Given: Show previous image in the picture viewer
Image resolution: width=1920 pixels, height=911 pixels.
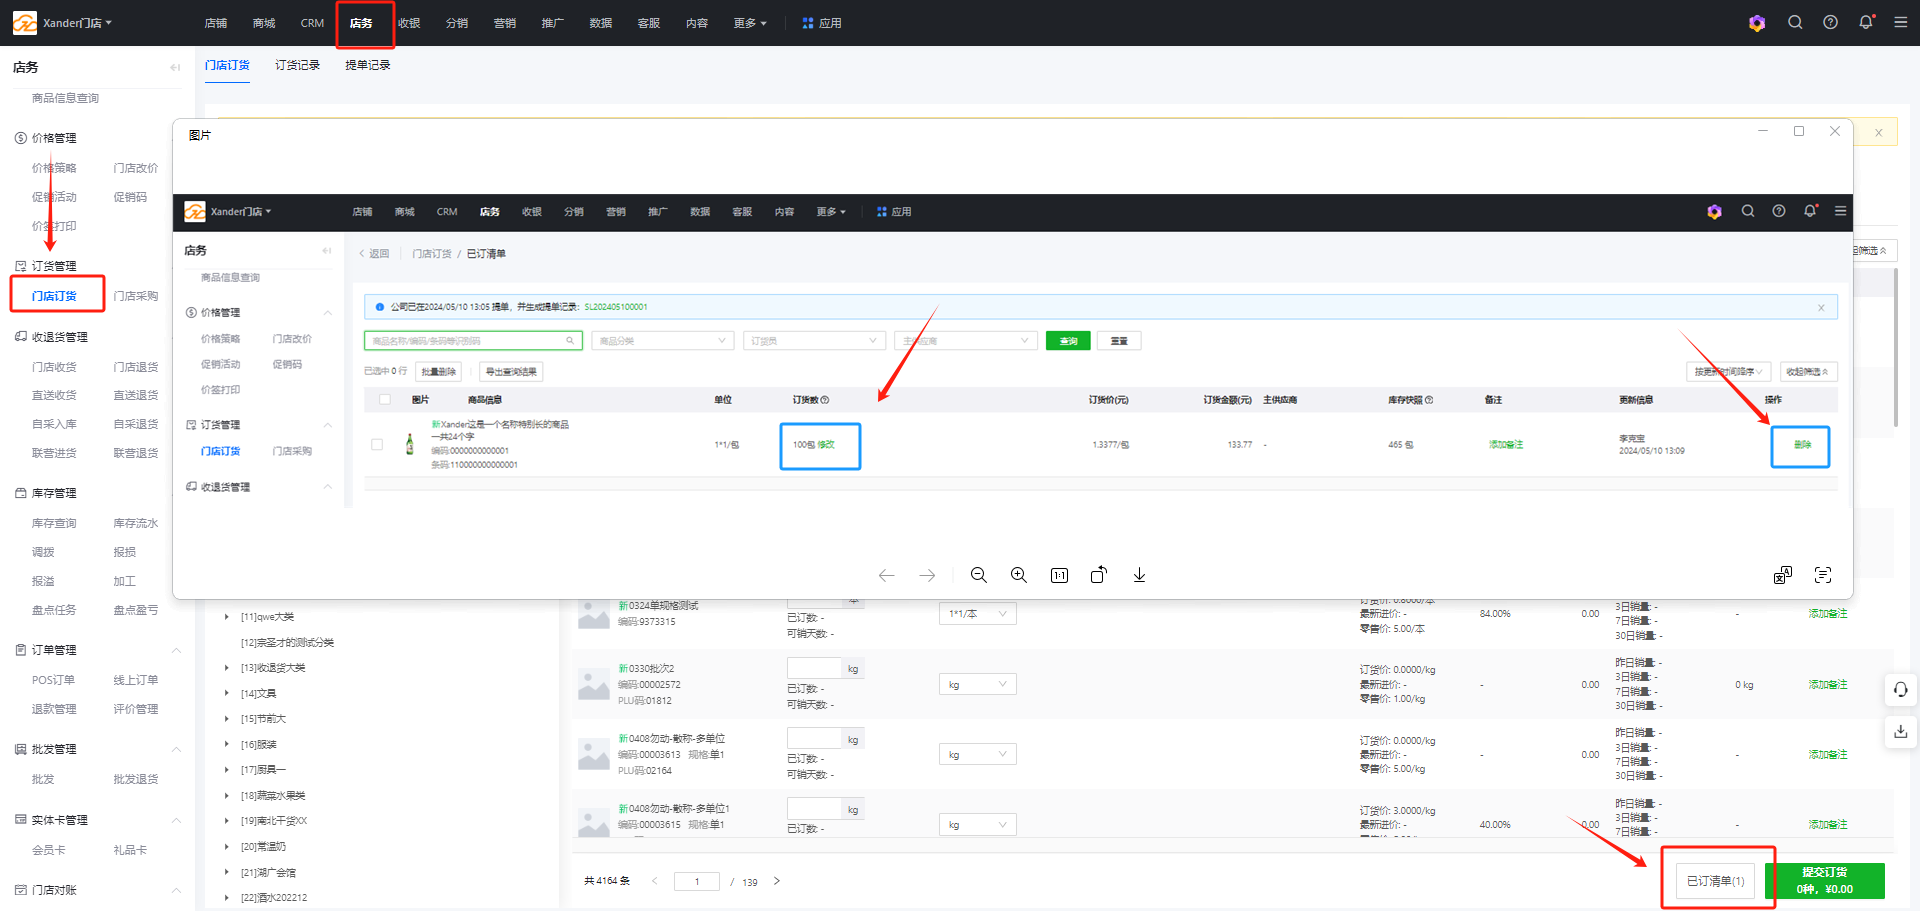Looking at the screenshot, I should [886, 575].
